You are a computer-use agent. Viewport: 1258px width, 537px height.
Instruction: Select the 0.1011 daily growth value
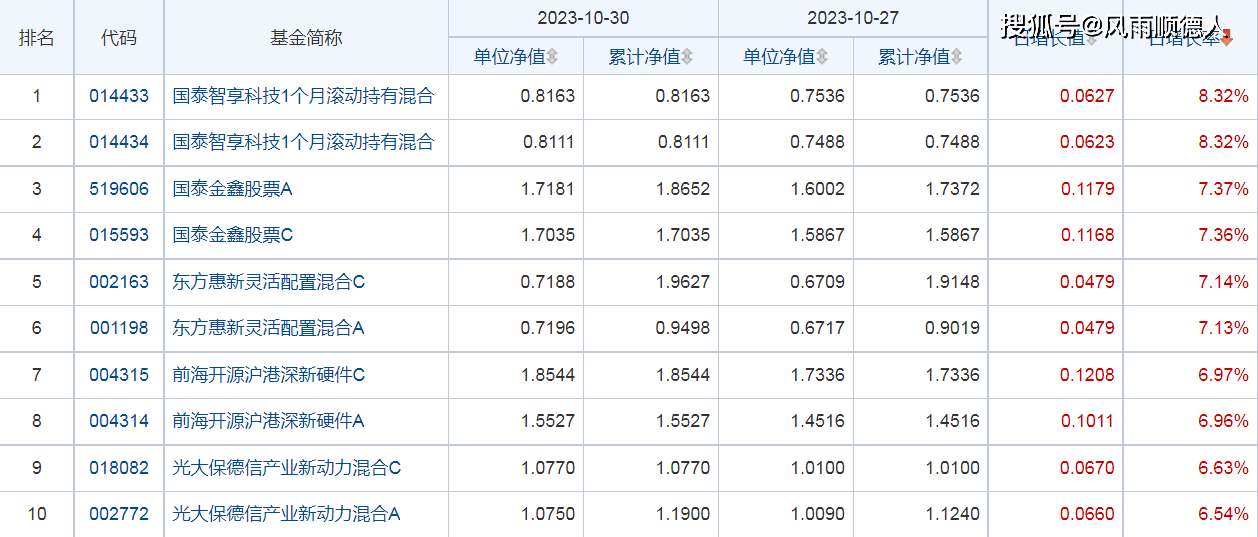(x=1087, y=421)
